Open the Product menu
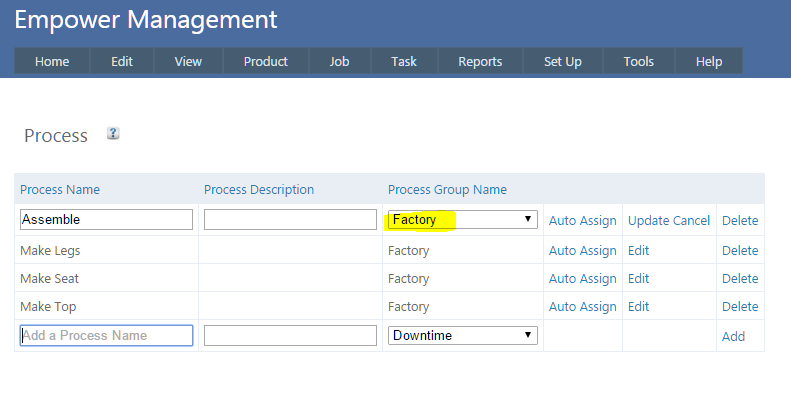The height and width of the screenshot is (402, 791). (265, 61)
